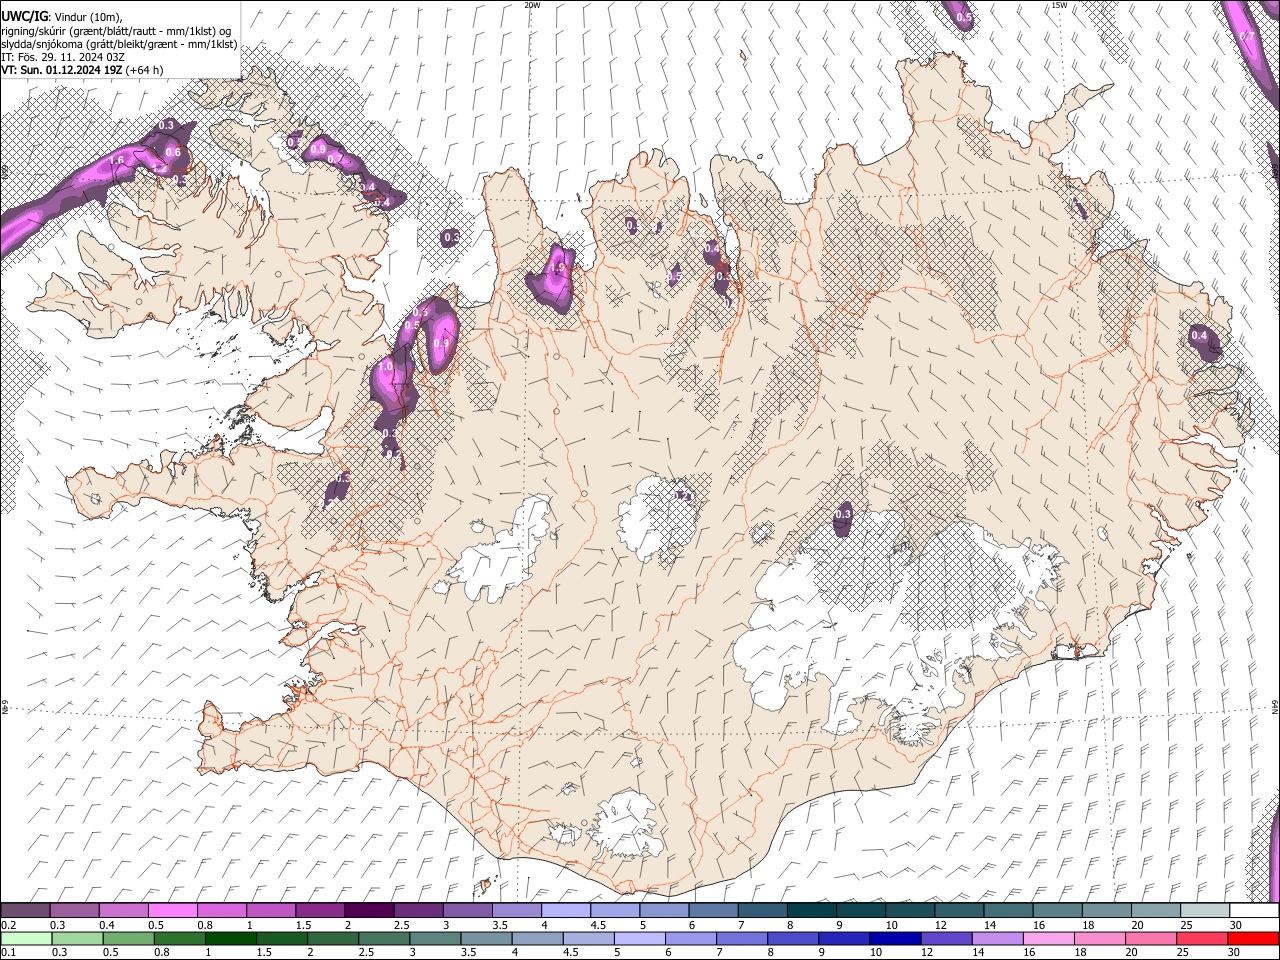The height and width of the screenshot is (960, 1280).
Task: Click the top-row legend swatch starting at 0.2
Action: tap(26, 910)
